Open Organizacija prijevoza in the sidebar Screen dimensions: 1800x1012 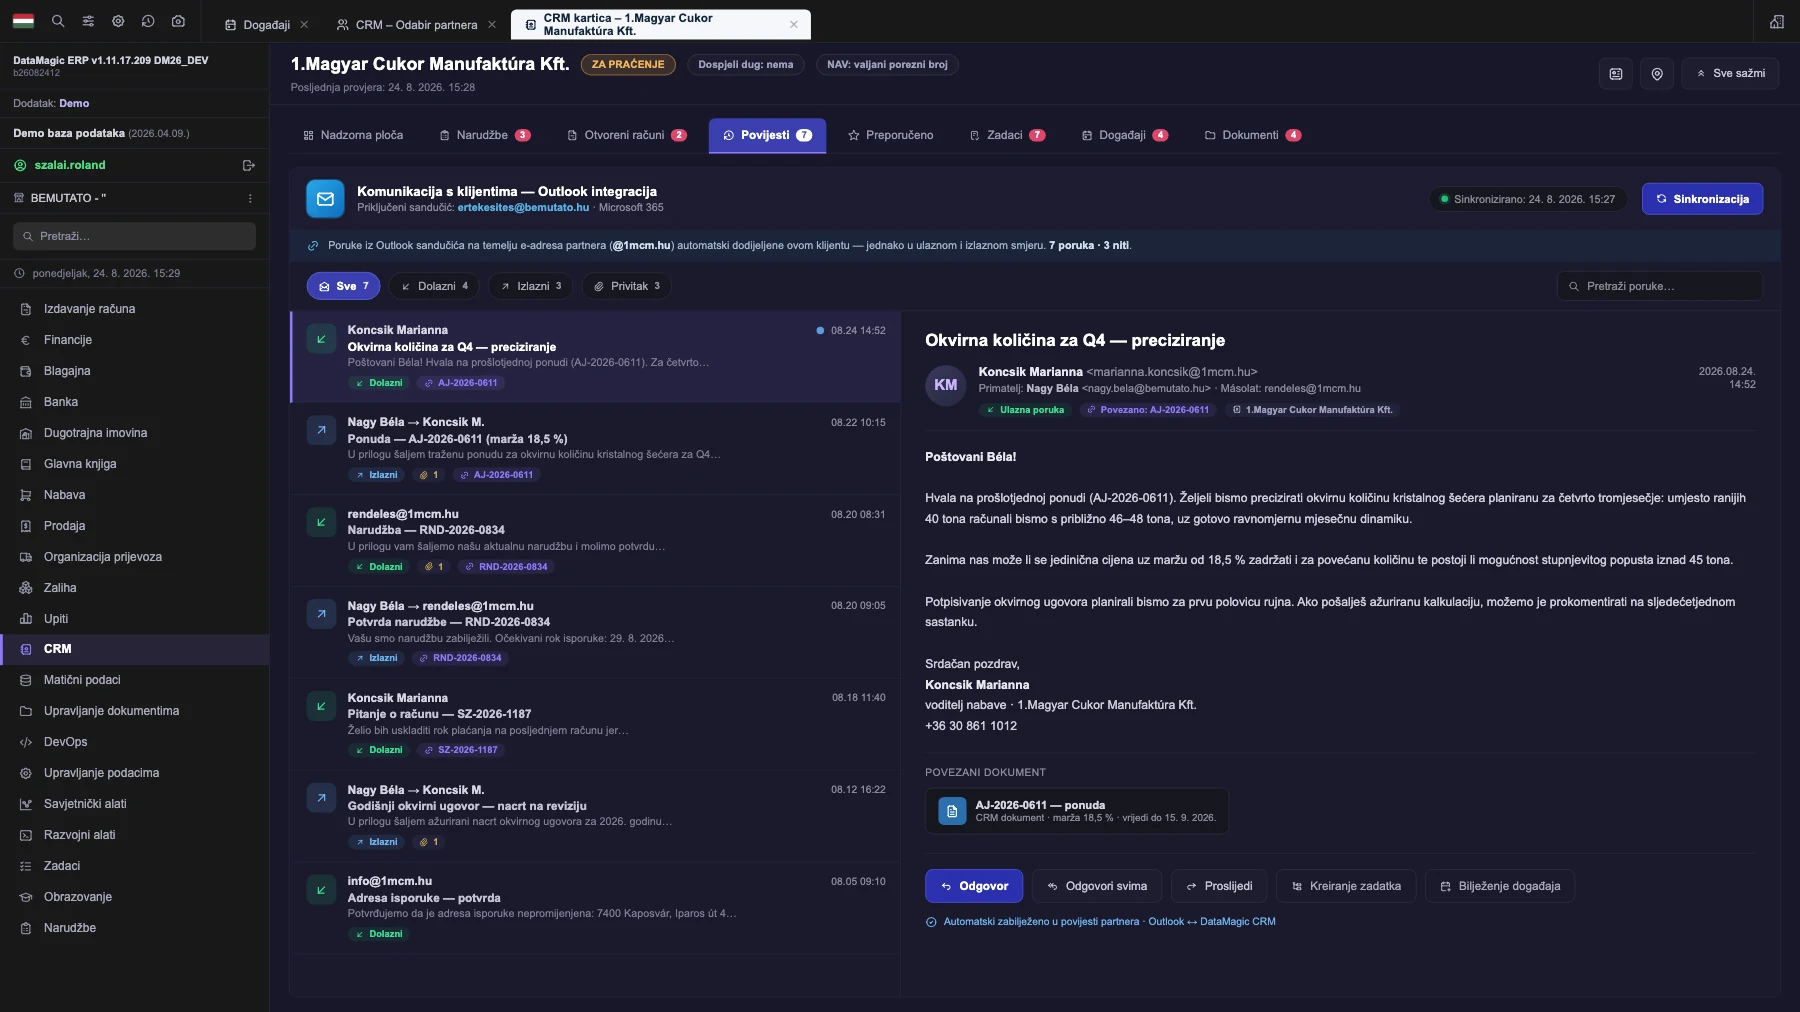(134, 557)
